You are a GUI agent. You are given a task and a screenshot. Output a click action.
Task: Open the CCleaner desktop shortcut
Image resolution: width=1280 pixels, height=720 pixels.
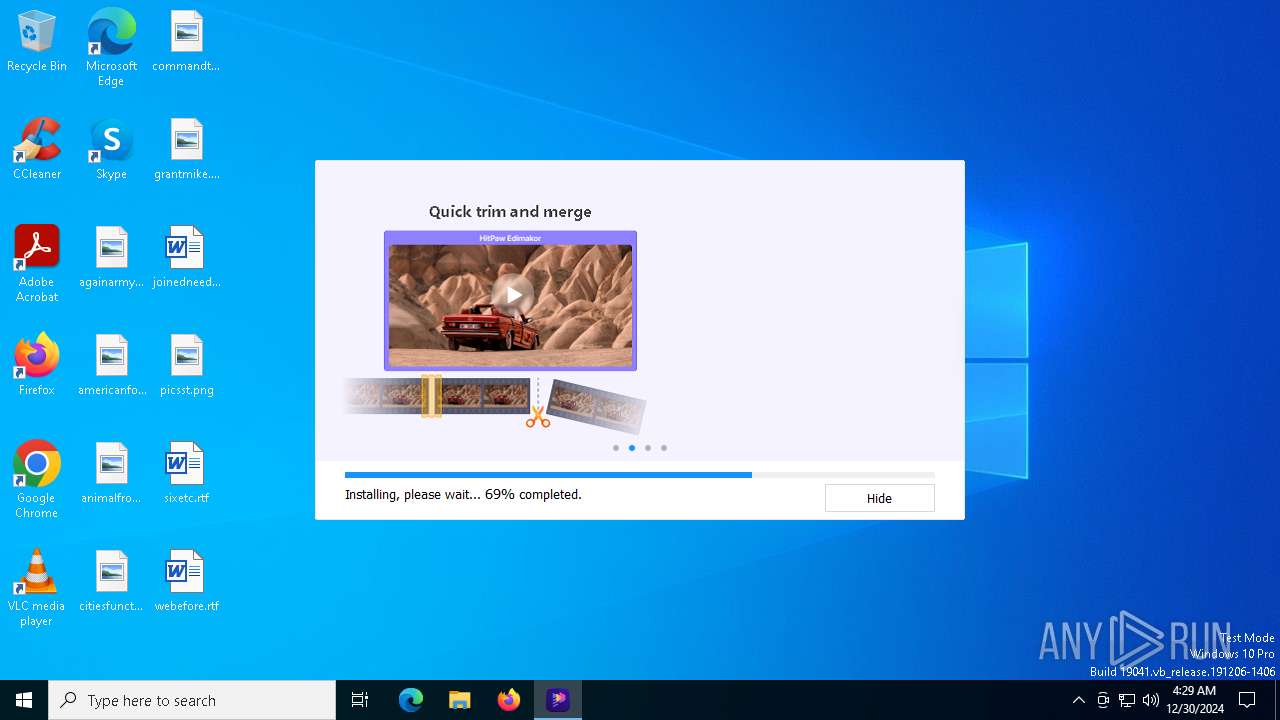point(37,149)
